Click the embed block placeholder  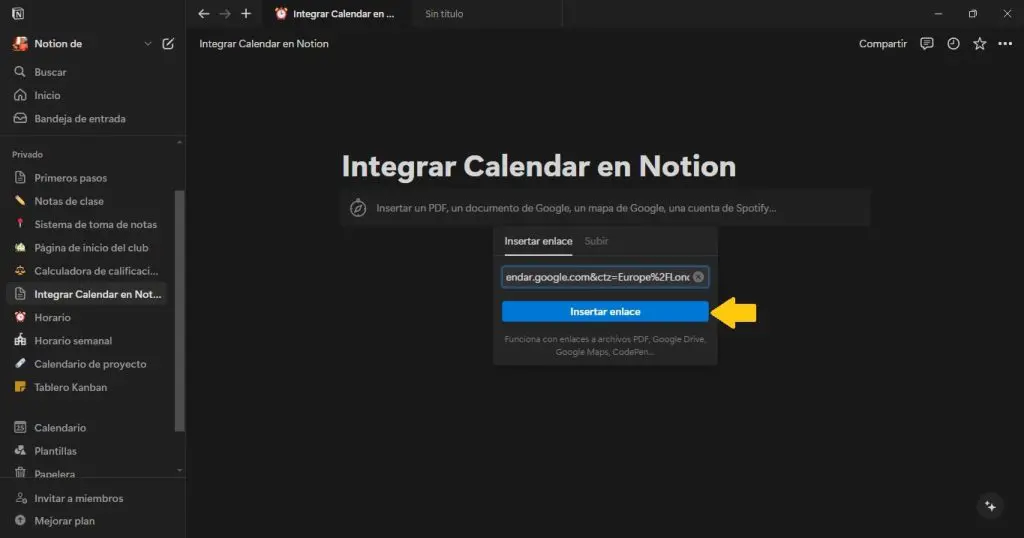click(605, 208)
